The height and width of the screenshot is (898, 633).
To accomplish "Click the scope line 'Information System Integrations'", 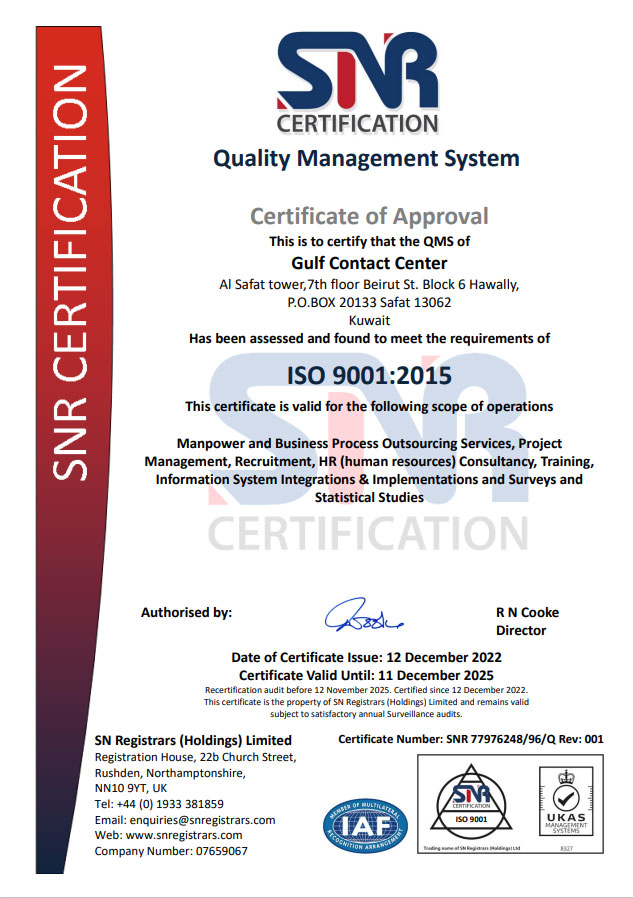I will pyautogui.click(x=369, y=479).
